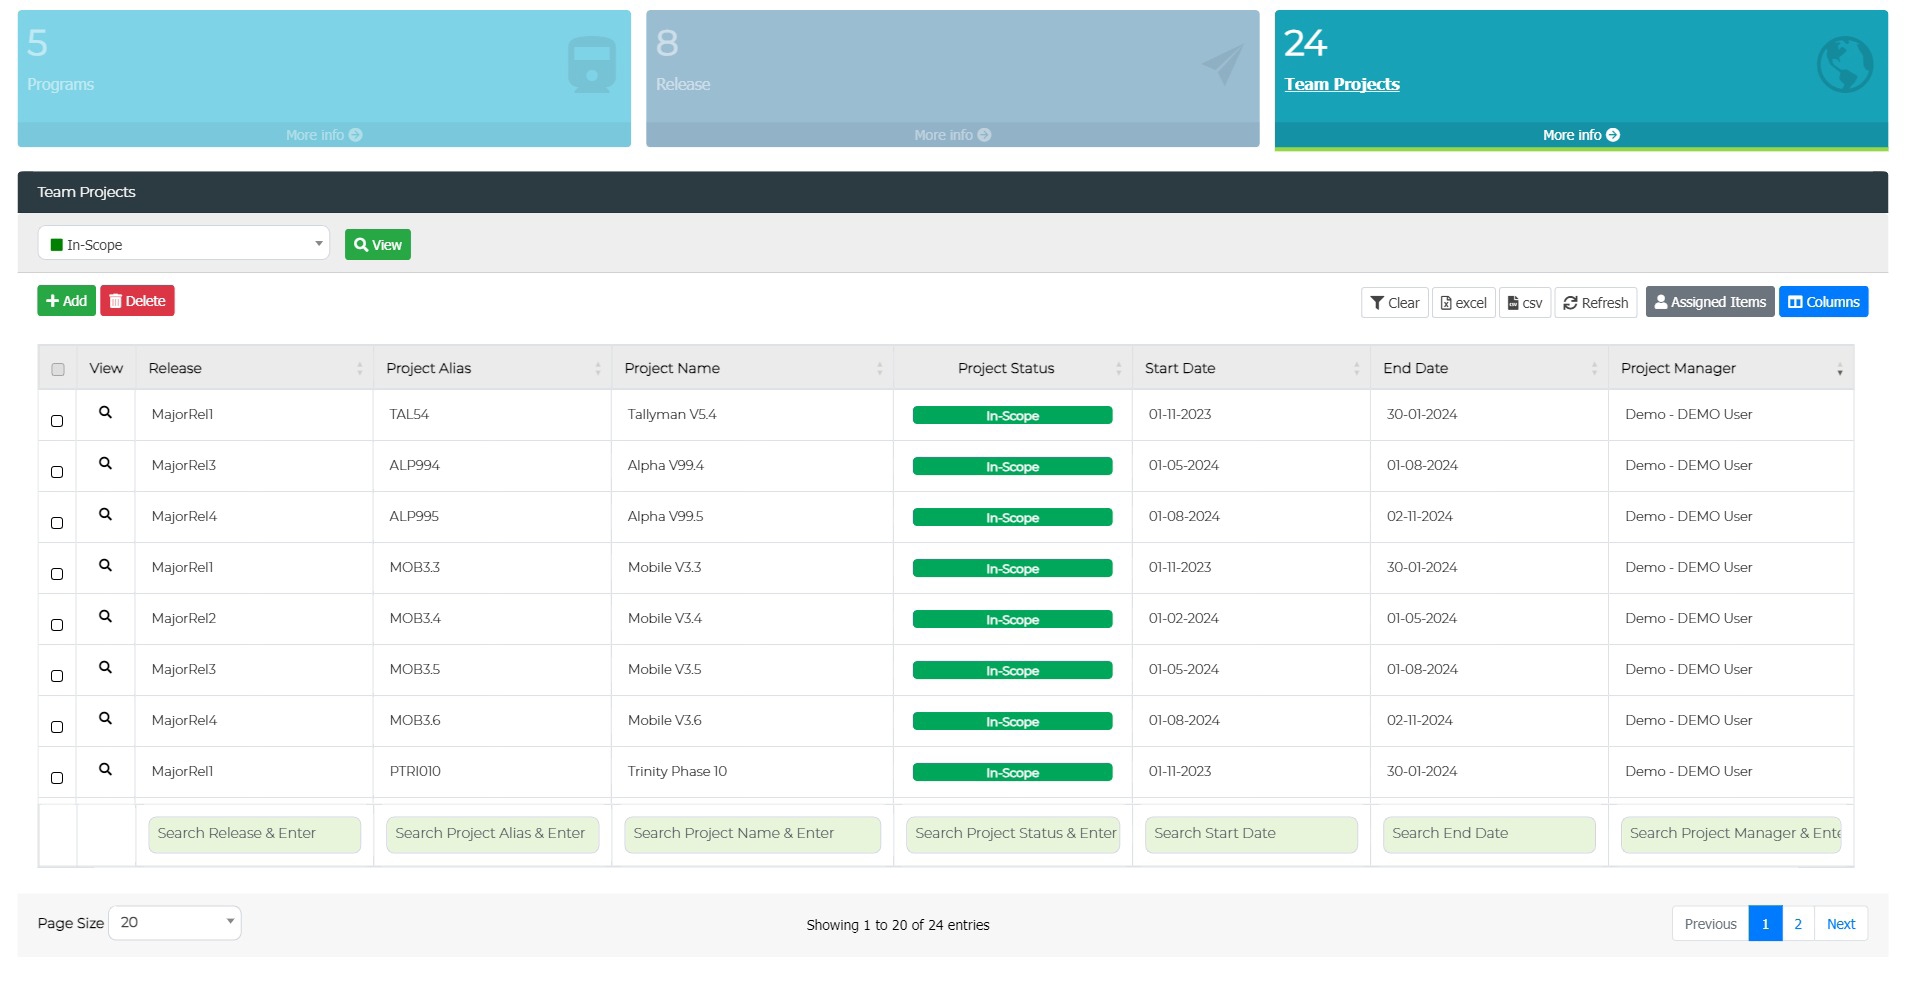
Task: Sort by Start Date column arrows
Action: (x=1357, y=369)
